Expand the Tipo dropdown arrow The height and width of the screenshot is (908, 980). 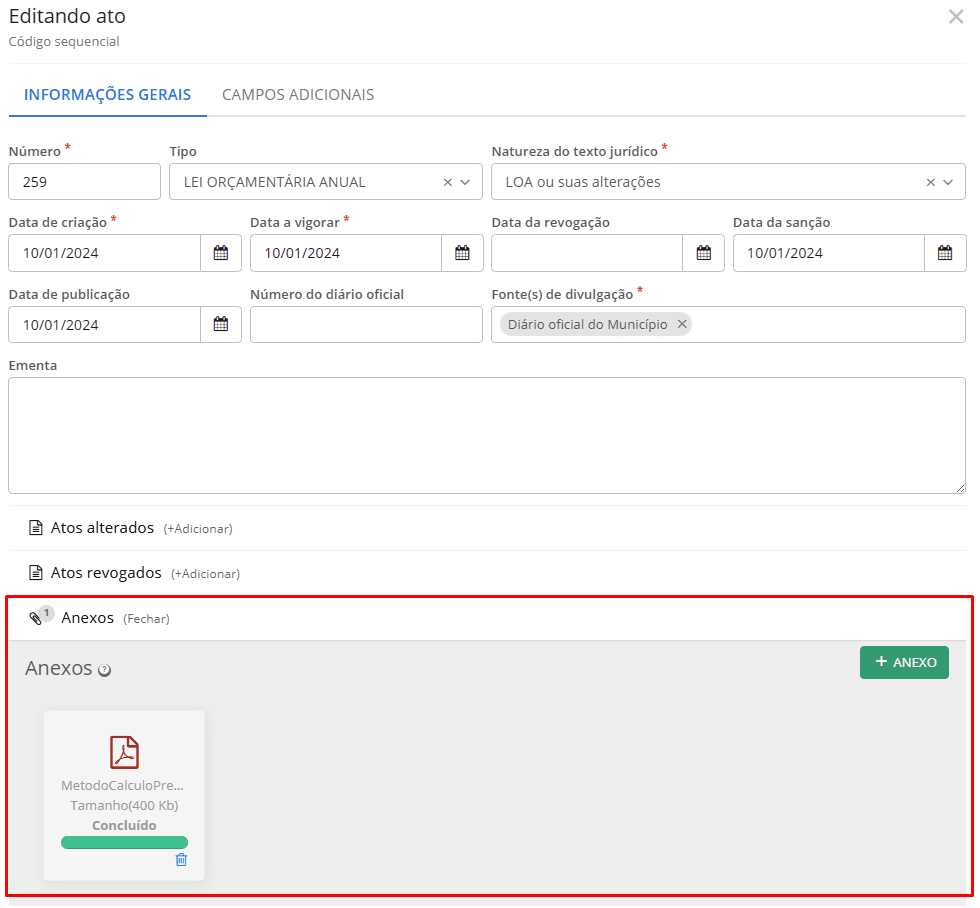click(x=465, y=182)
